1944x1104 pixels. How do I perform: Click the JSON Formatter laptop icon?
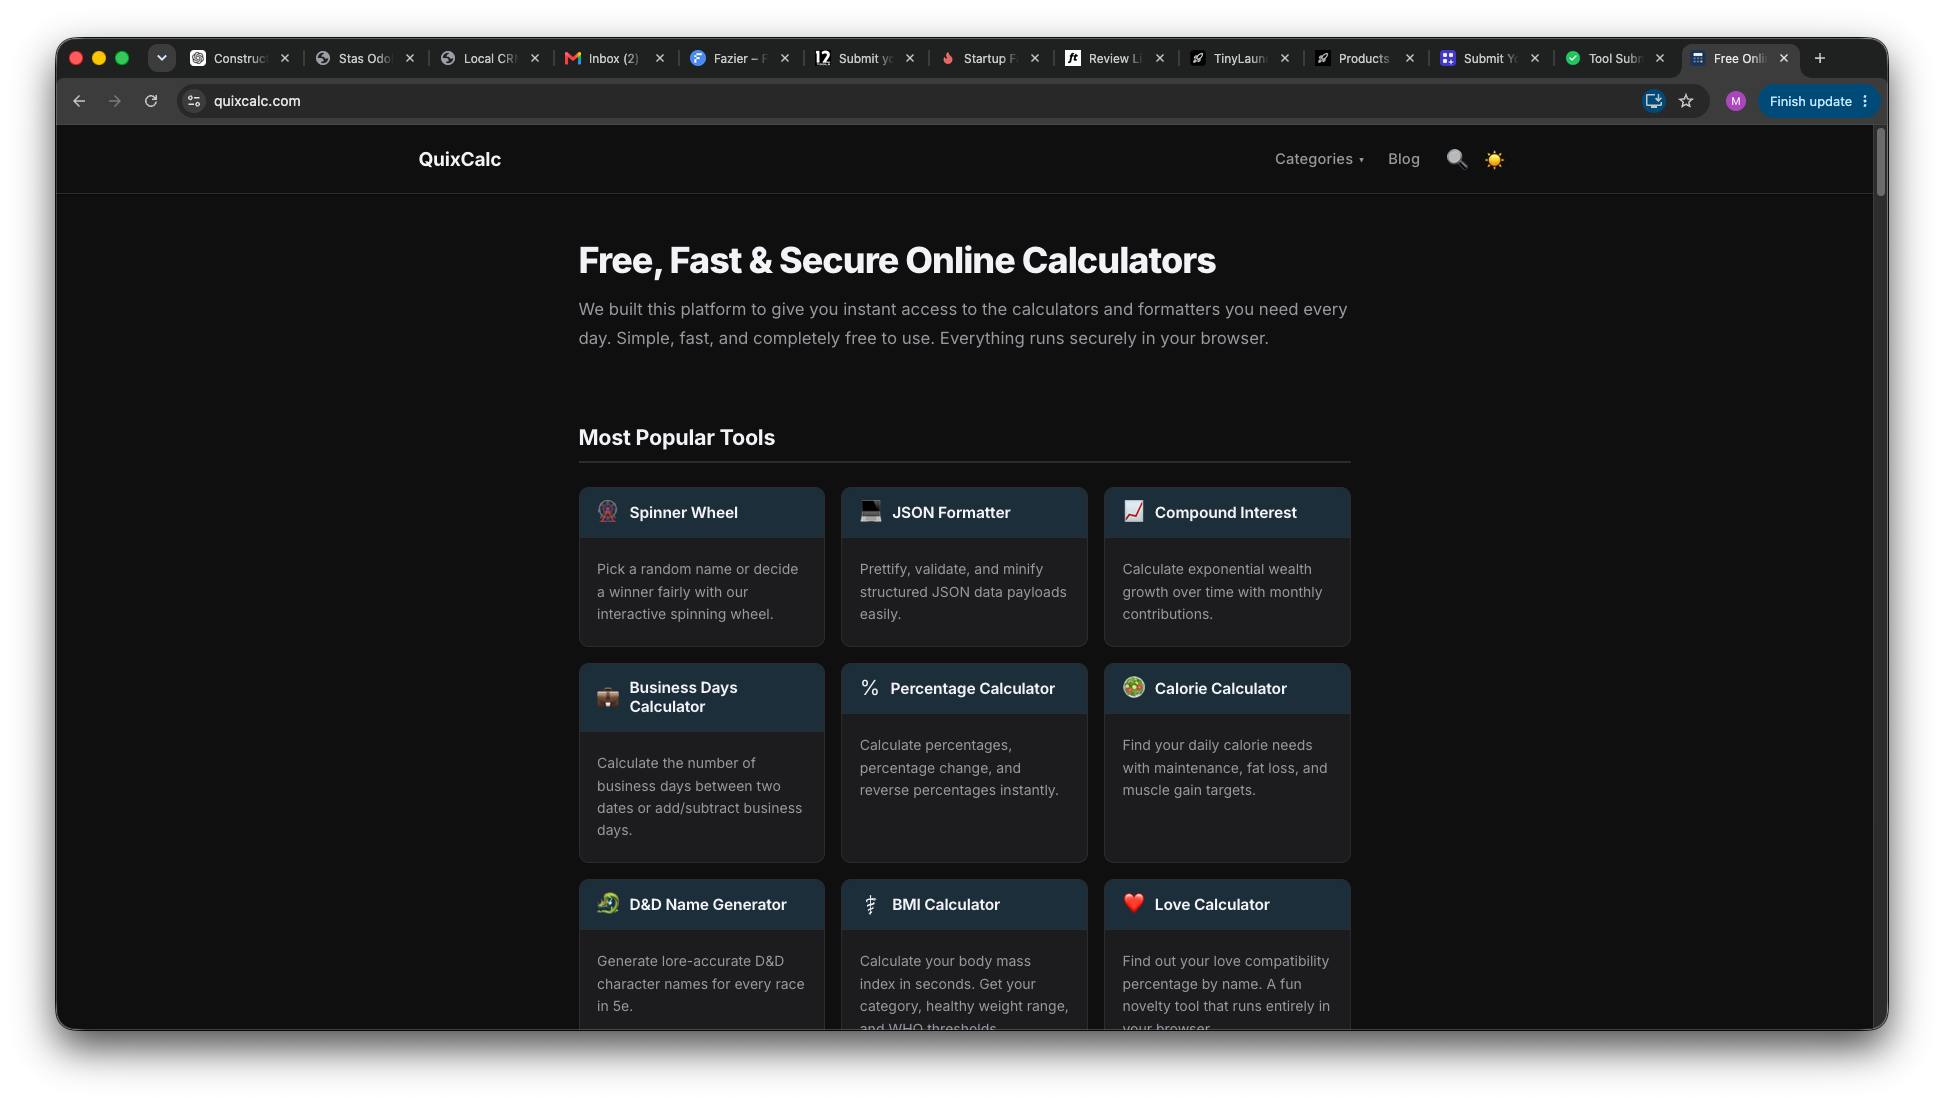pyautogui.click(x=871, y=512)
